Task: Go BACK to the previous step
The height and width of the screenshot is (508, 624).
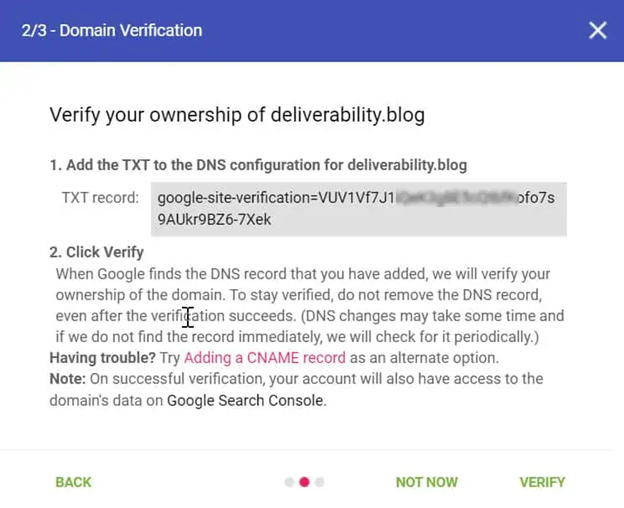Action: point(74,482)
